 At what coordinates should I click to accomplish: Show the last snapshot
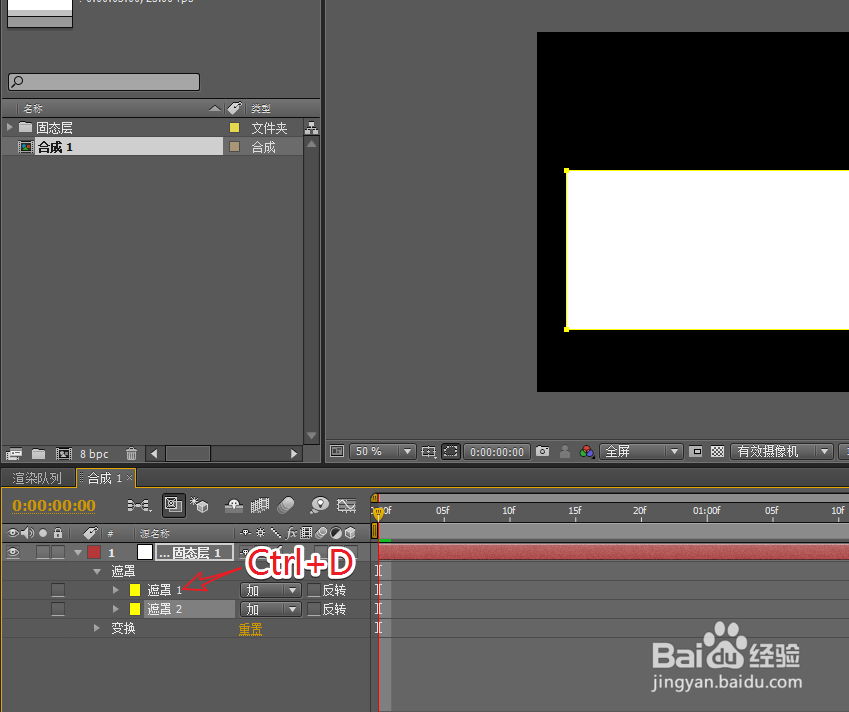565,452
